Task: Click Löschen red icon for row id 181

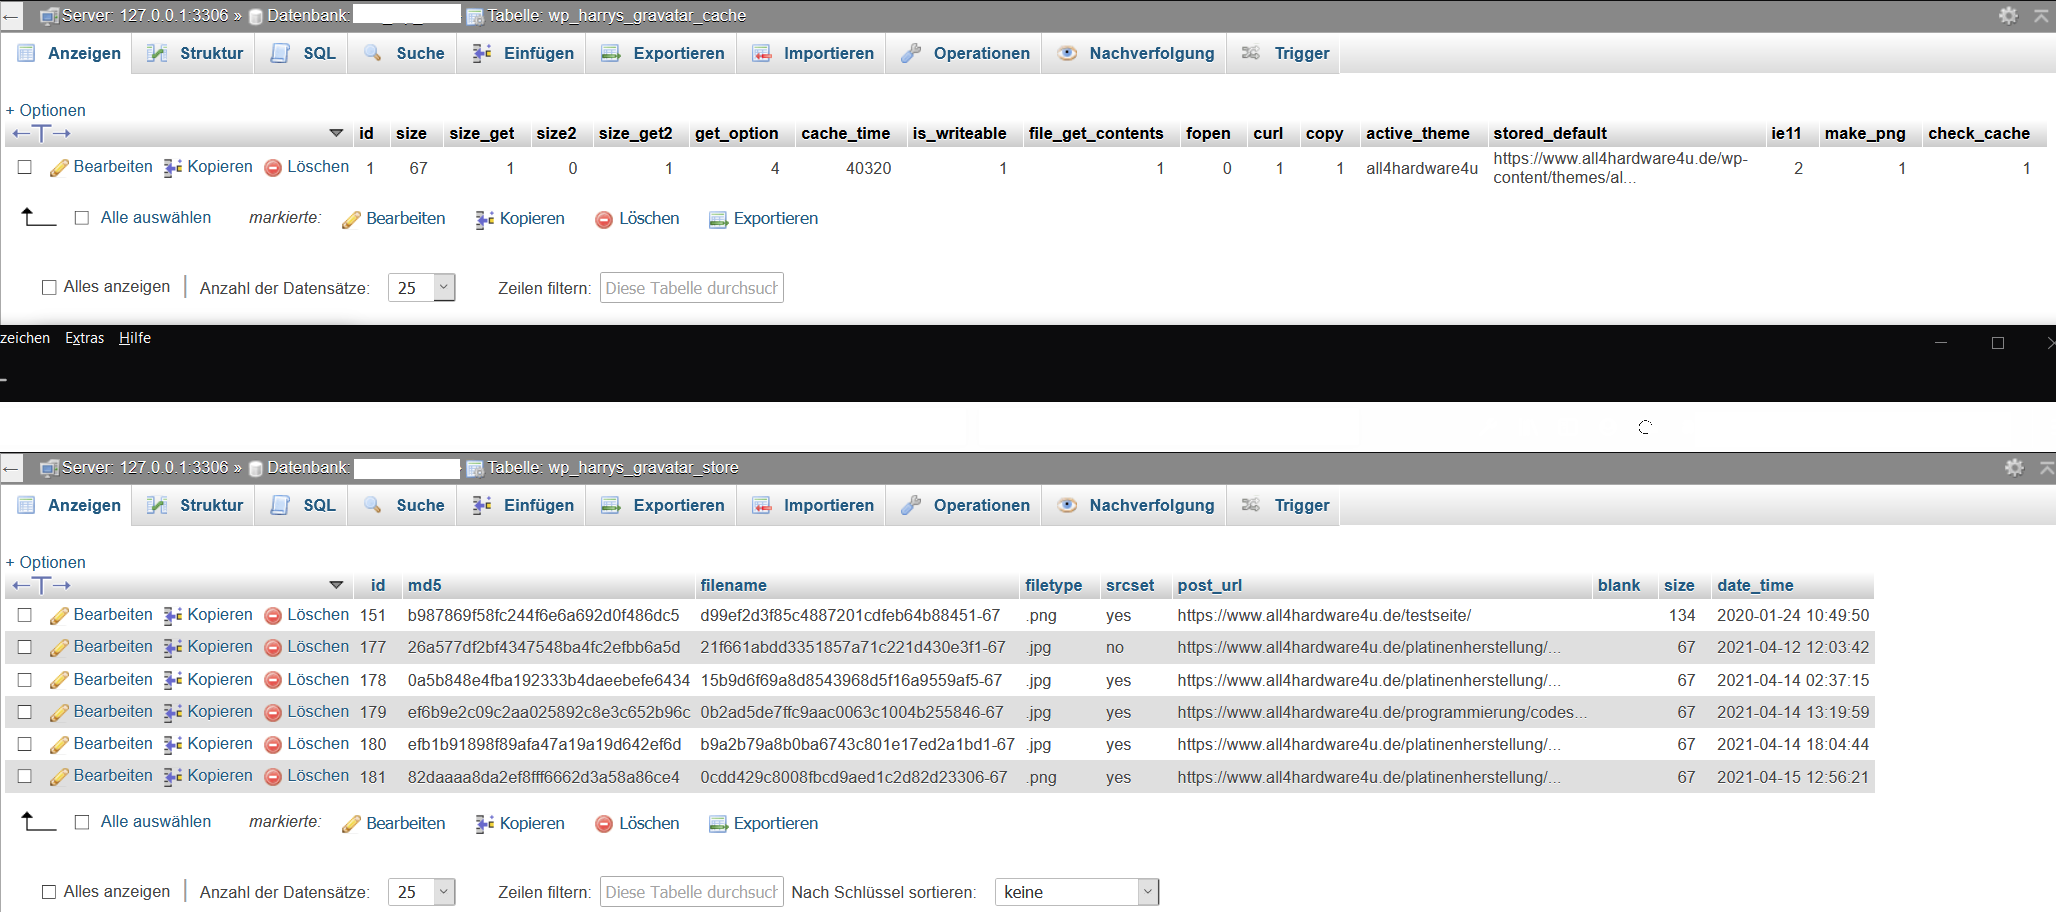Action: coord(273,777)
